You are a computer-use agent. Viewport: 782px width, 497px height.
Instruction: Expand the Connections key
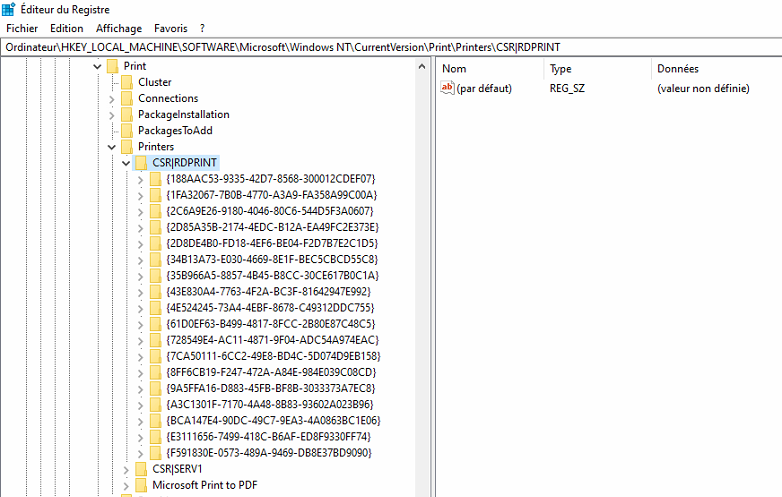tap(111, 98)
